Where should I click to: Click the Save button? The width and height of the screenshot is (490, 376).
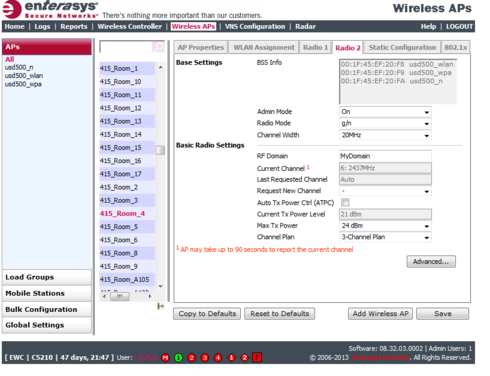point(443,314)
